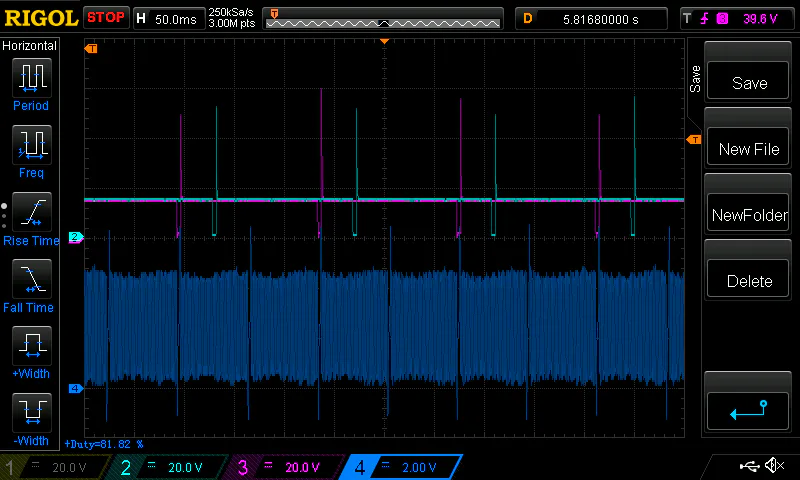Select the Freq measurement icon
Image resolution: width=800 pixels, height=480 pixels.
31,144
